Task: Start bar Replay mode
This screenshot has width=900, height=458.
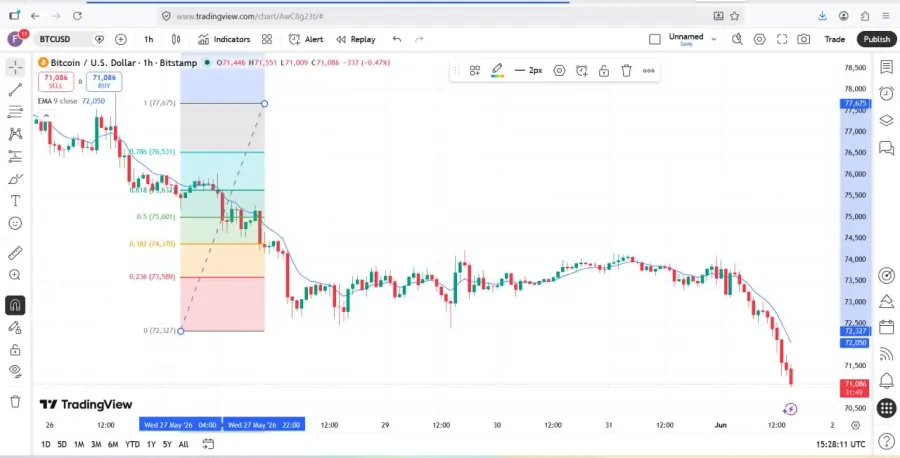Action: (356, 39)
